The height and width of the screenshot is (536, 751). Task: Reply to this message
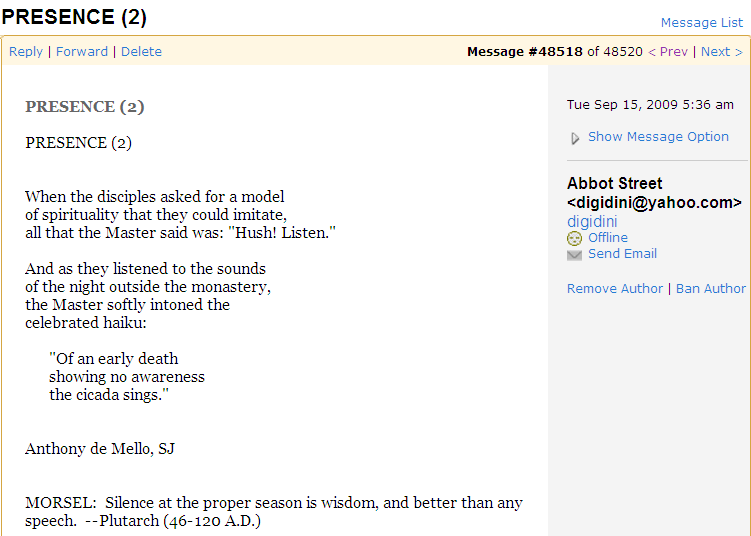coord(26,52)
